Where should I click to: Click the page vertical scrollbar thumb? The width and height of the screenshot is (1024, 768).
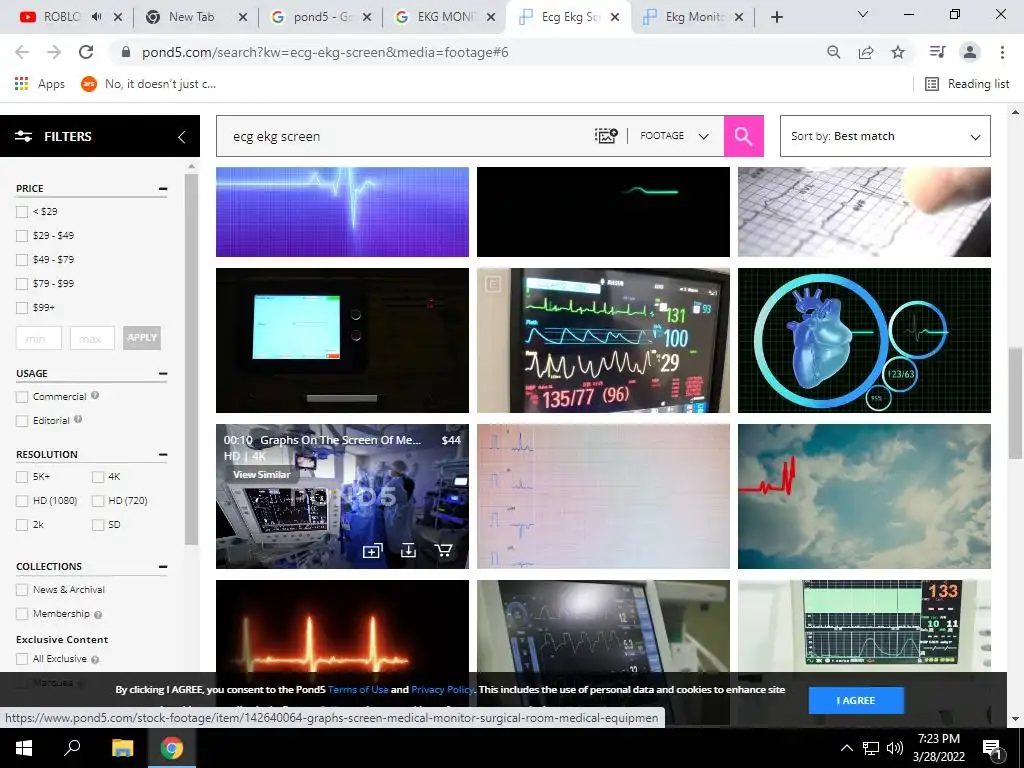coord(1015,403)
